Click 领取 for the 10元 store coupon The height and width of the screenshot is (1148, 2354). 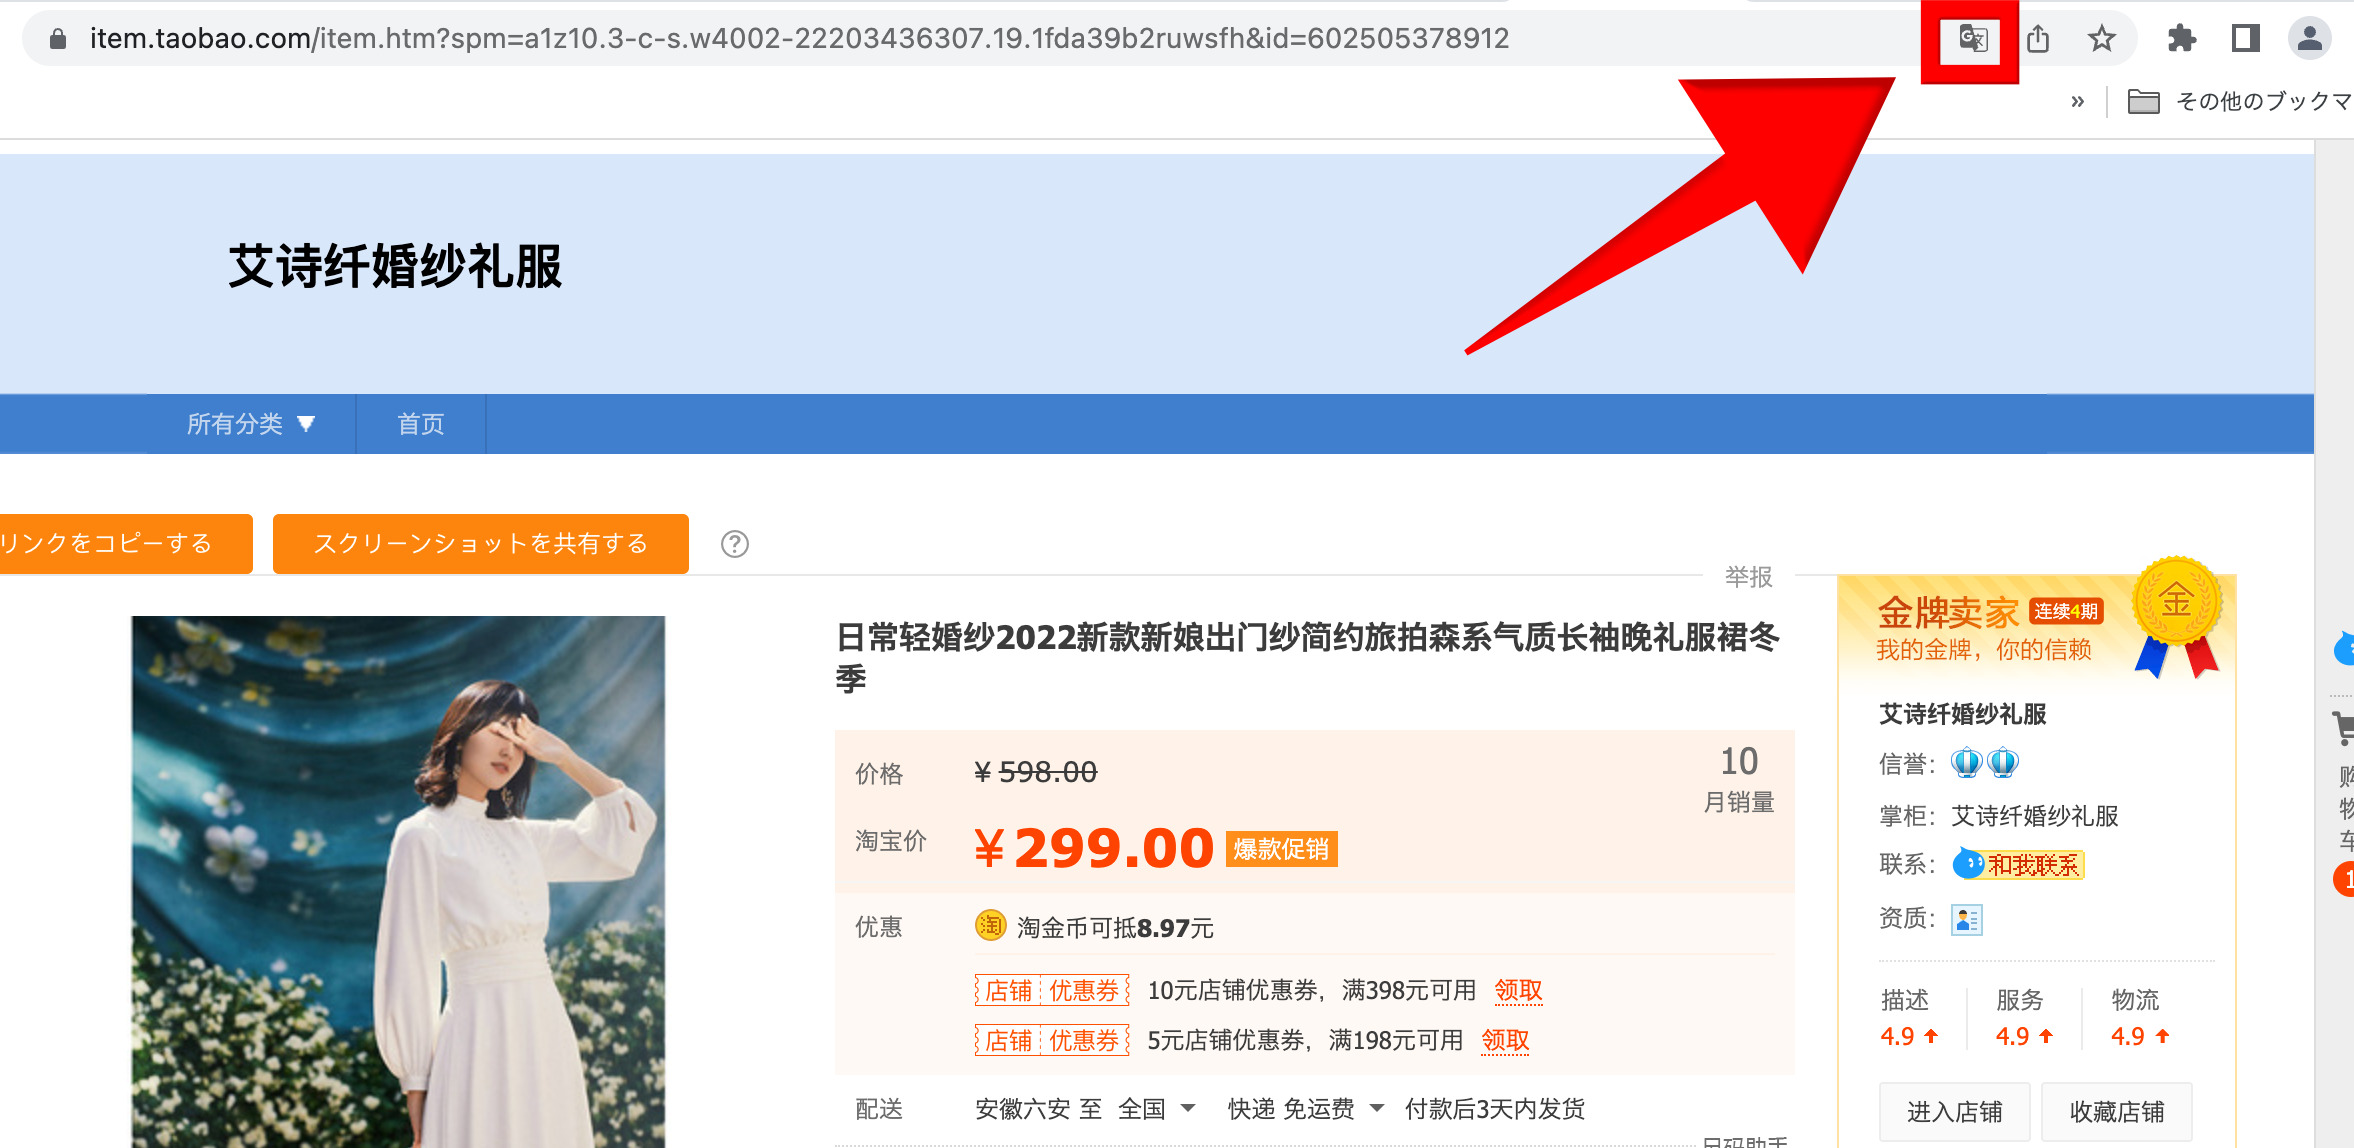(1518, 990)
